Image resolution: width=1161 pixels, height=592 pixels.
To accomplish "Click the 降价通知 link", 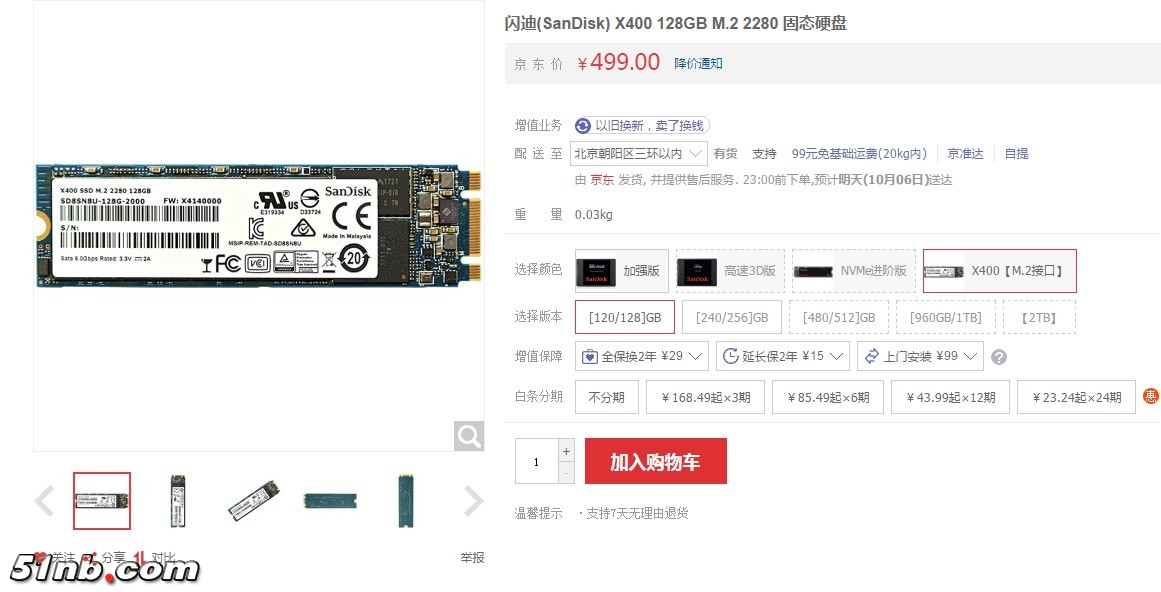I will tap(697, 64).
